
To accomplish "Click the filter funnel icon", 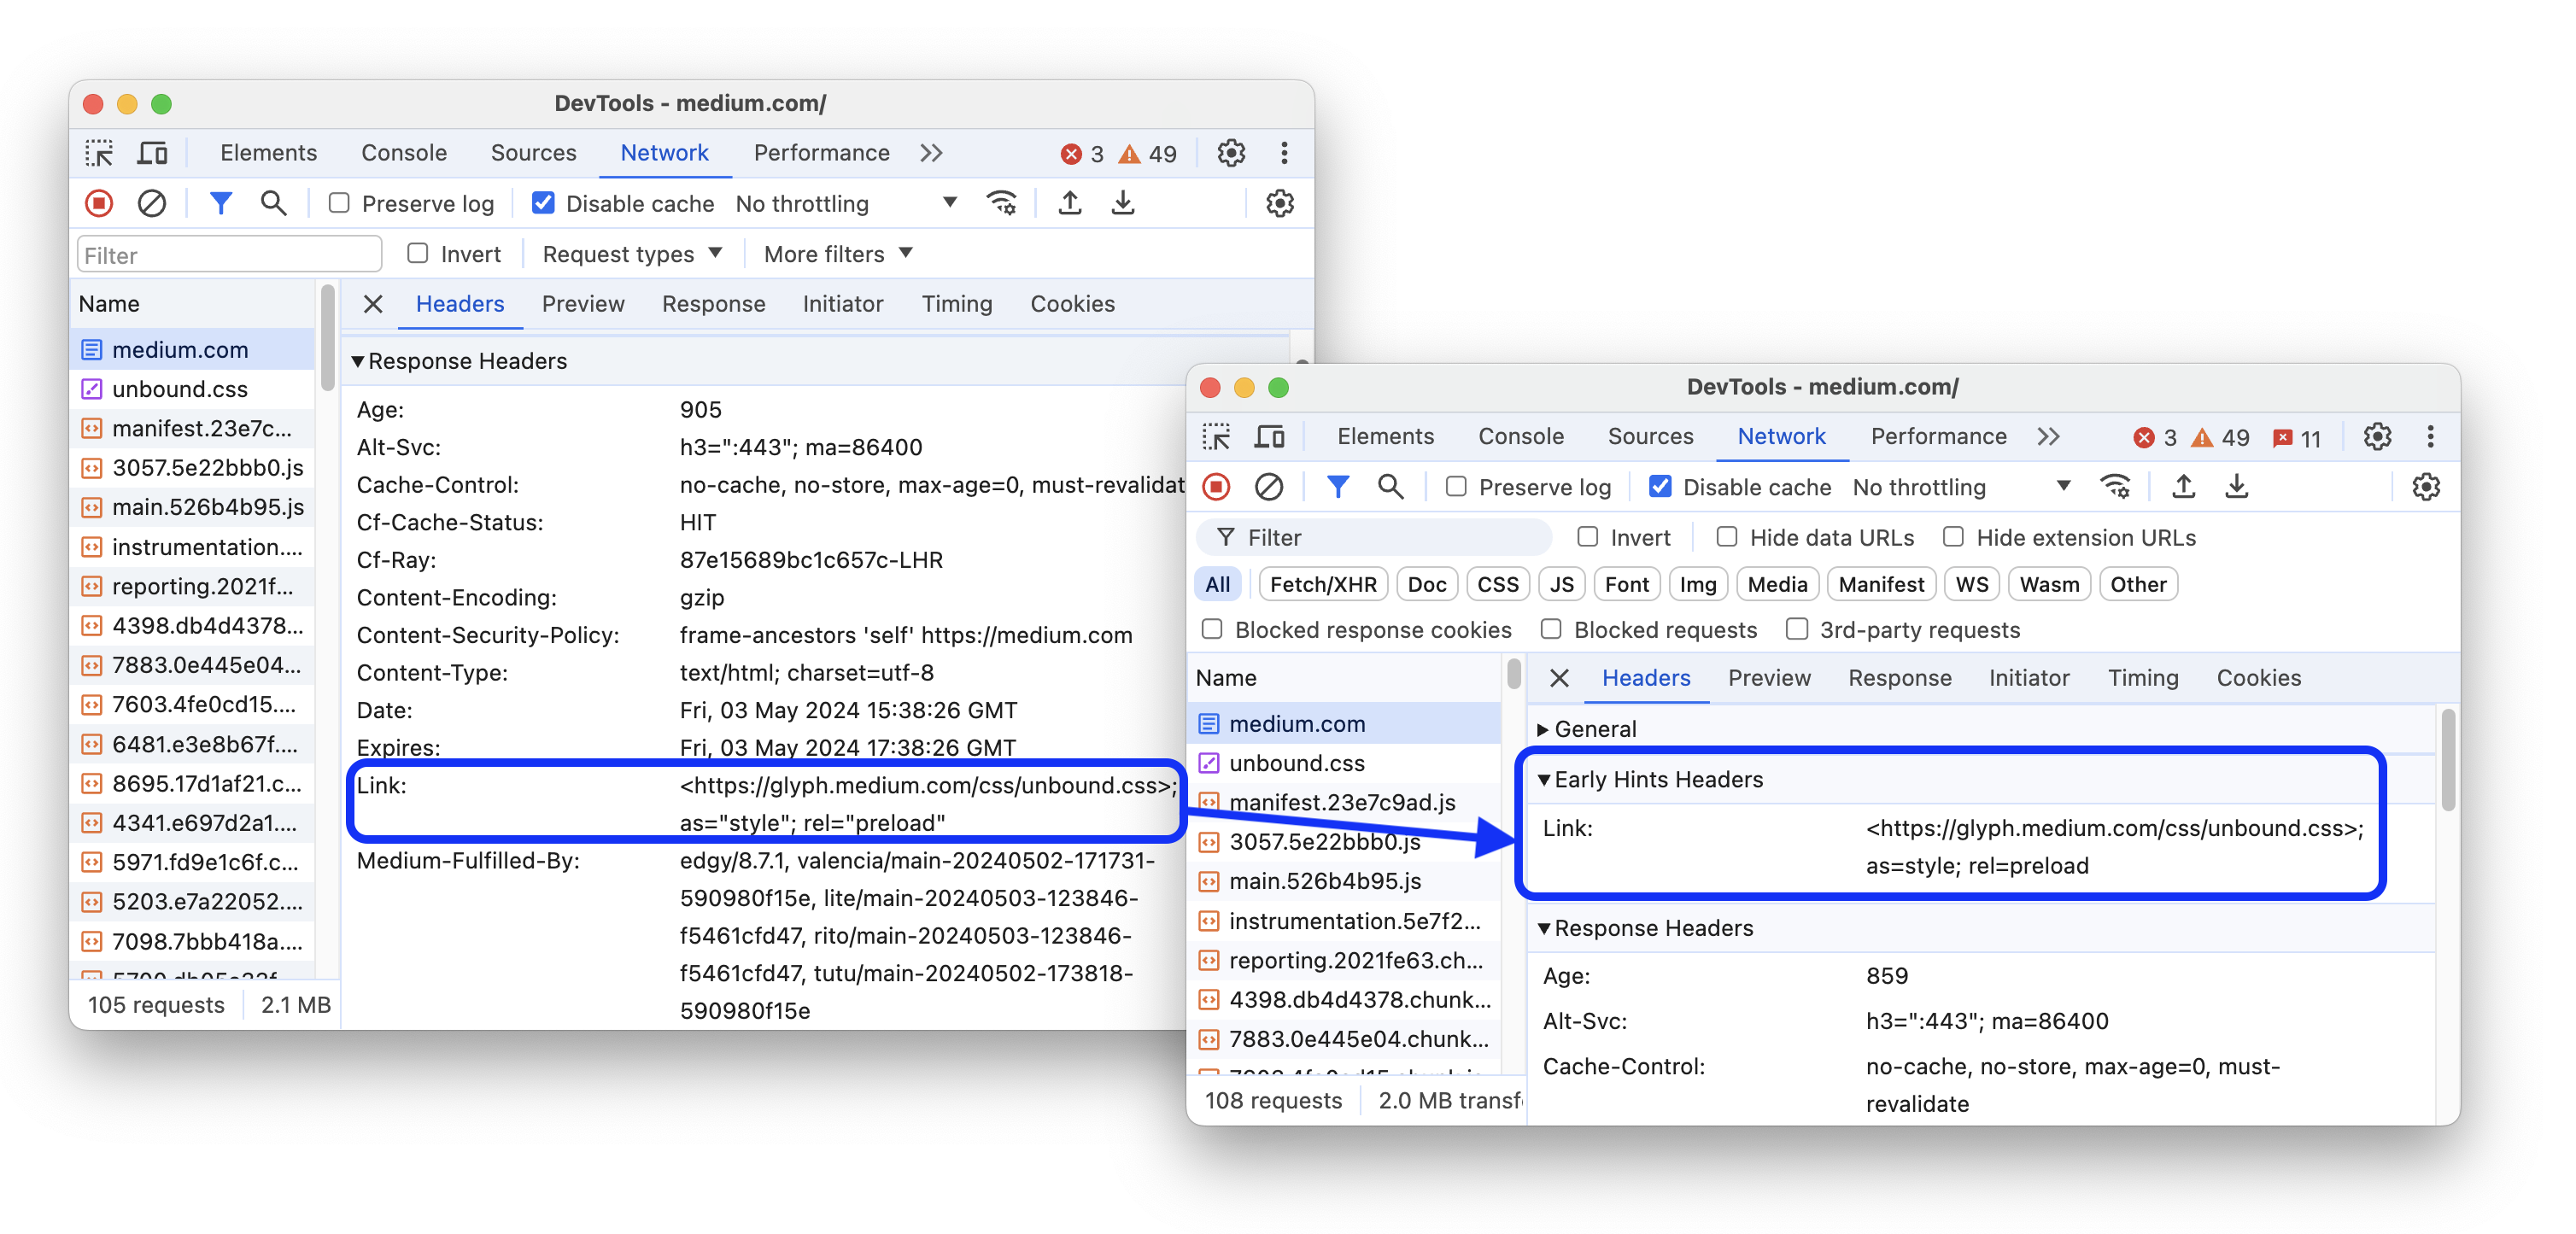I will [x=220, y=202].
